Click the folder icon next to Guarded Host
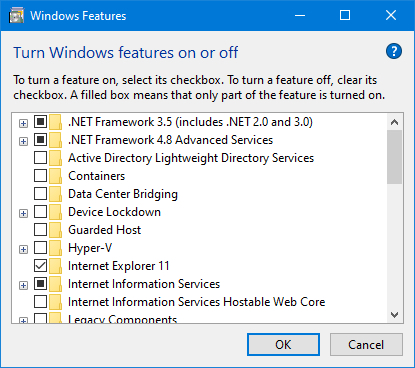415x368 pixels. 56,230
